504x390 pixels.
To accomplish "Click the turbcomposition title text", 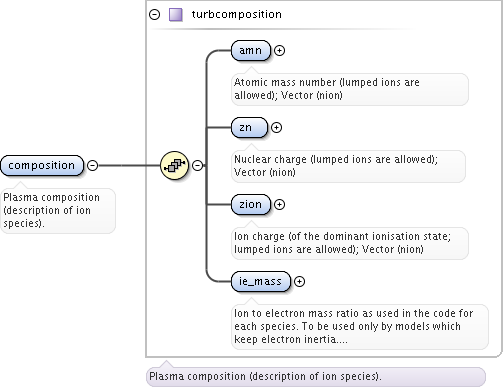I will (237, 14).
